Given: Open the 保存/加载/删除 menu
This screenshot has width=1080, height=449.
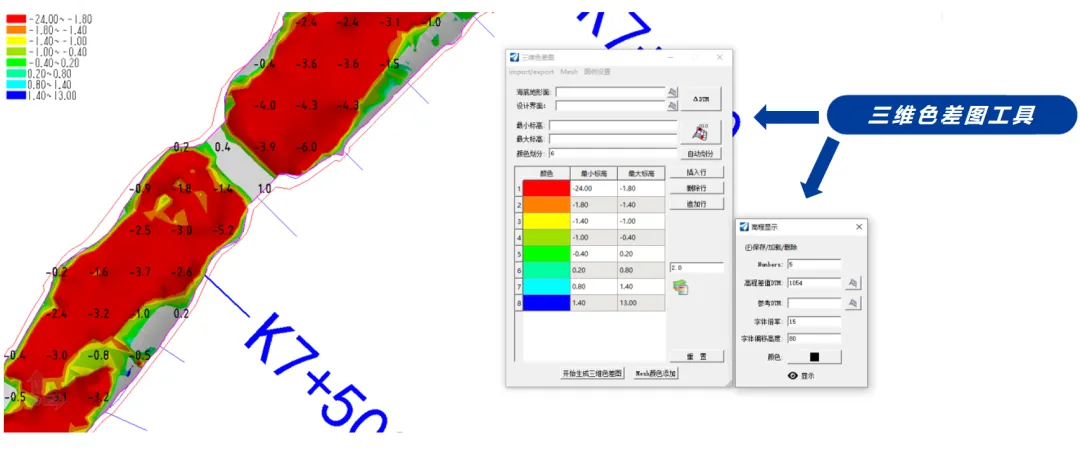Looking at the screenshot, I should 772,247.
